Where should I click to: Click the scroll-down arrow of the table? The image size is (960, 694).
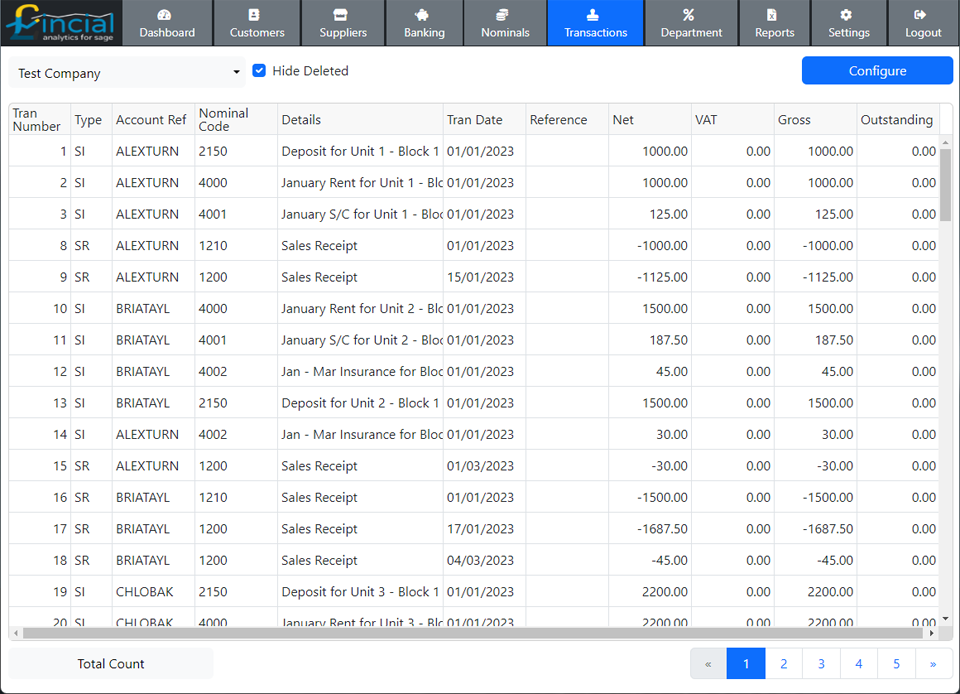945,619
